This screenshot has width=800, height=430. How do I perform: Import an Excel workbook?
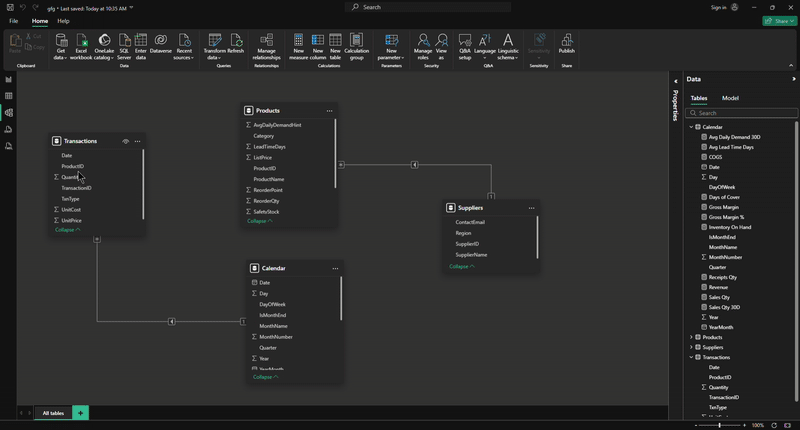(81, 46)
